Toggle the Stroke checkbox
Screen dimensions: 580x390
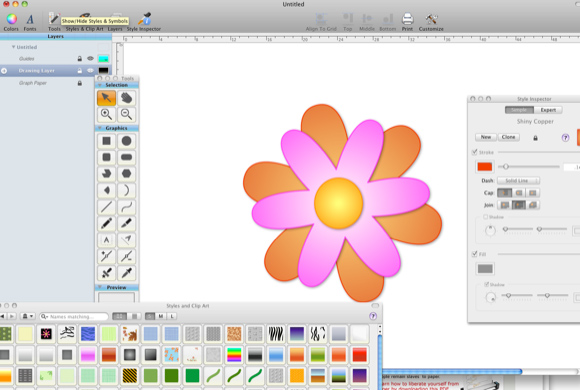click(x=475, y=152)
